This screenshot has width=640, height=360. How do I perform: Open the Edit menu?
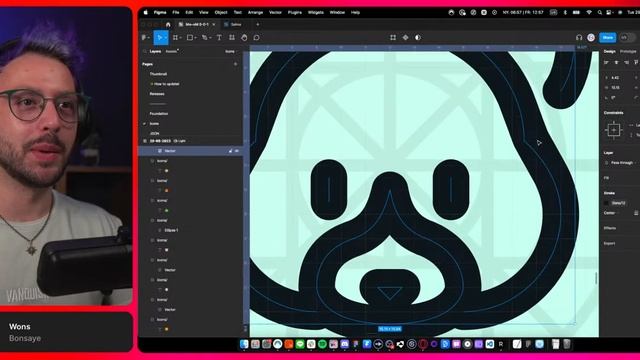point(189,13)
